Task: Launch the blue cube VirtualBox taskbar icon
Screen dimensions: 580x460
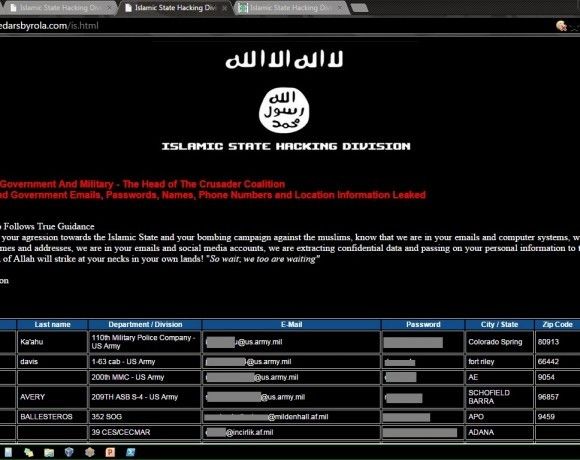Action: 69,452
